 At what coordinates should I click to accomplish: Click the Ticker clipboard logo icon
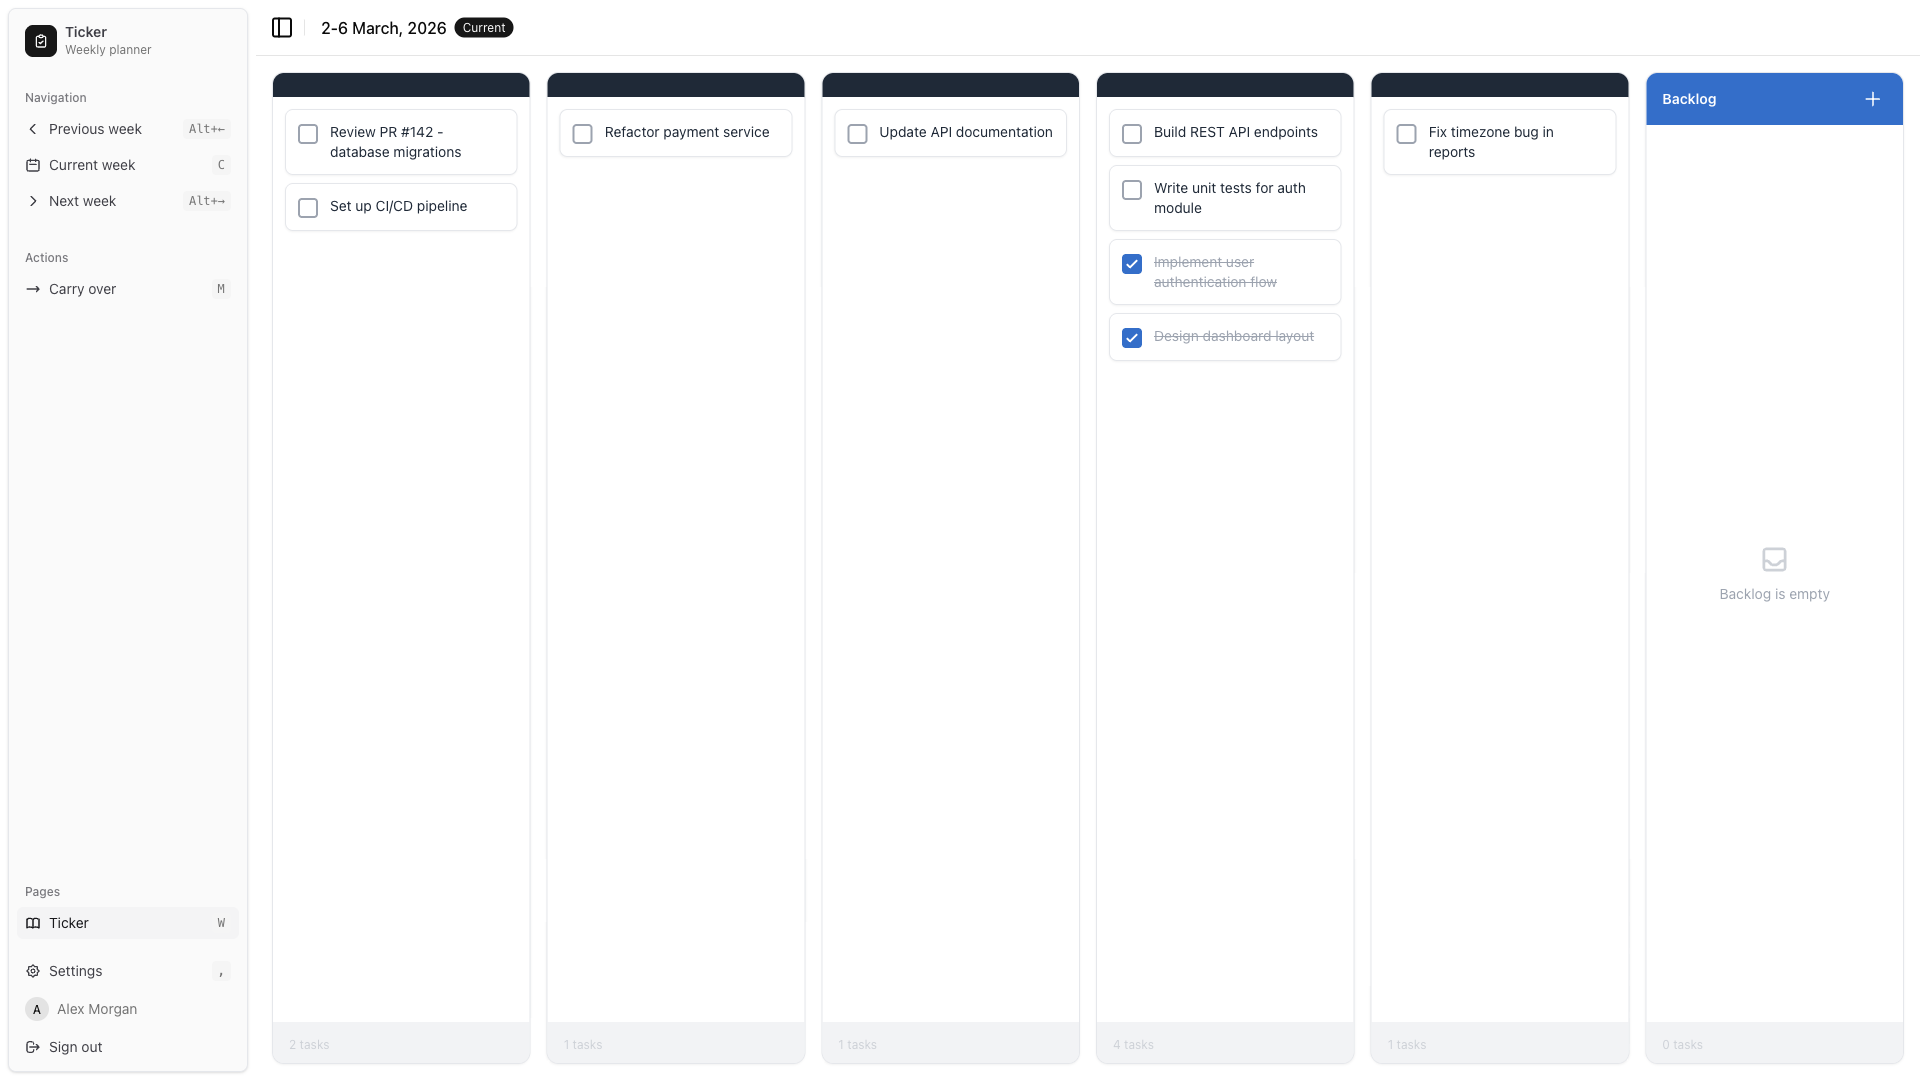point(39,41)
